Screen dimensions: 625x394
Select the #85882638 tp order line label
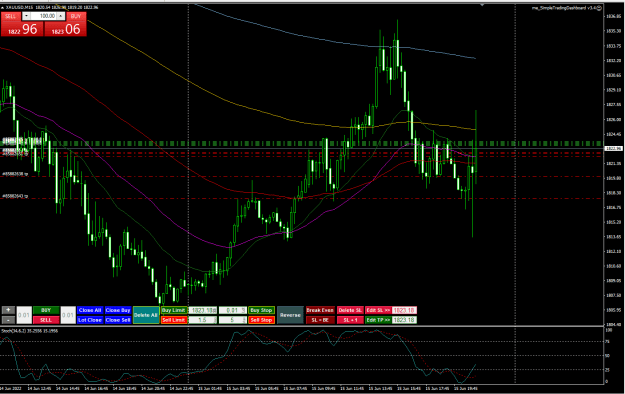tap(15, 174)
